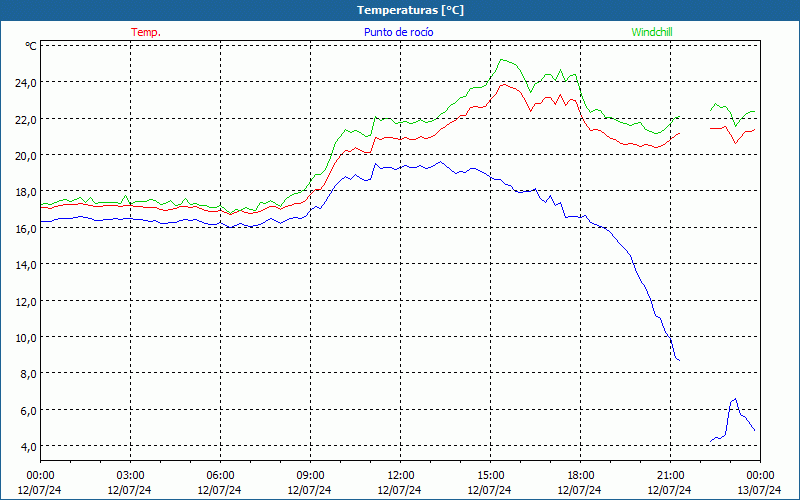800x500 pixels.
Task: Click the '24,0' y-axis value
Action: coord(26,82)
